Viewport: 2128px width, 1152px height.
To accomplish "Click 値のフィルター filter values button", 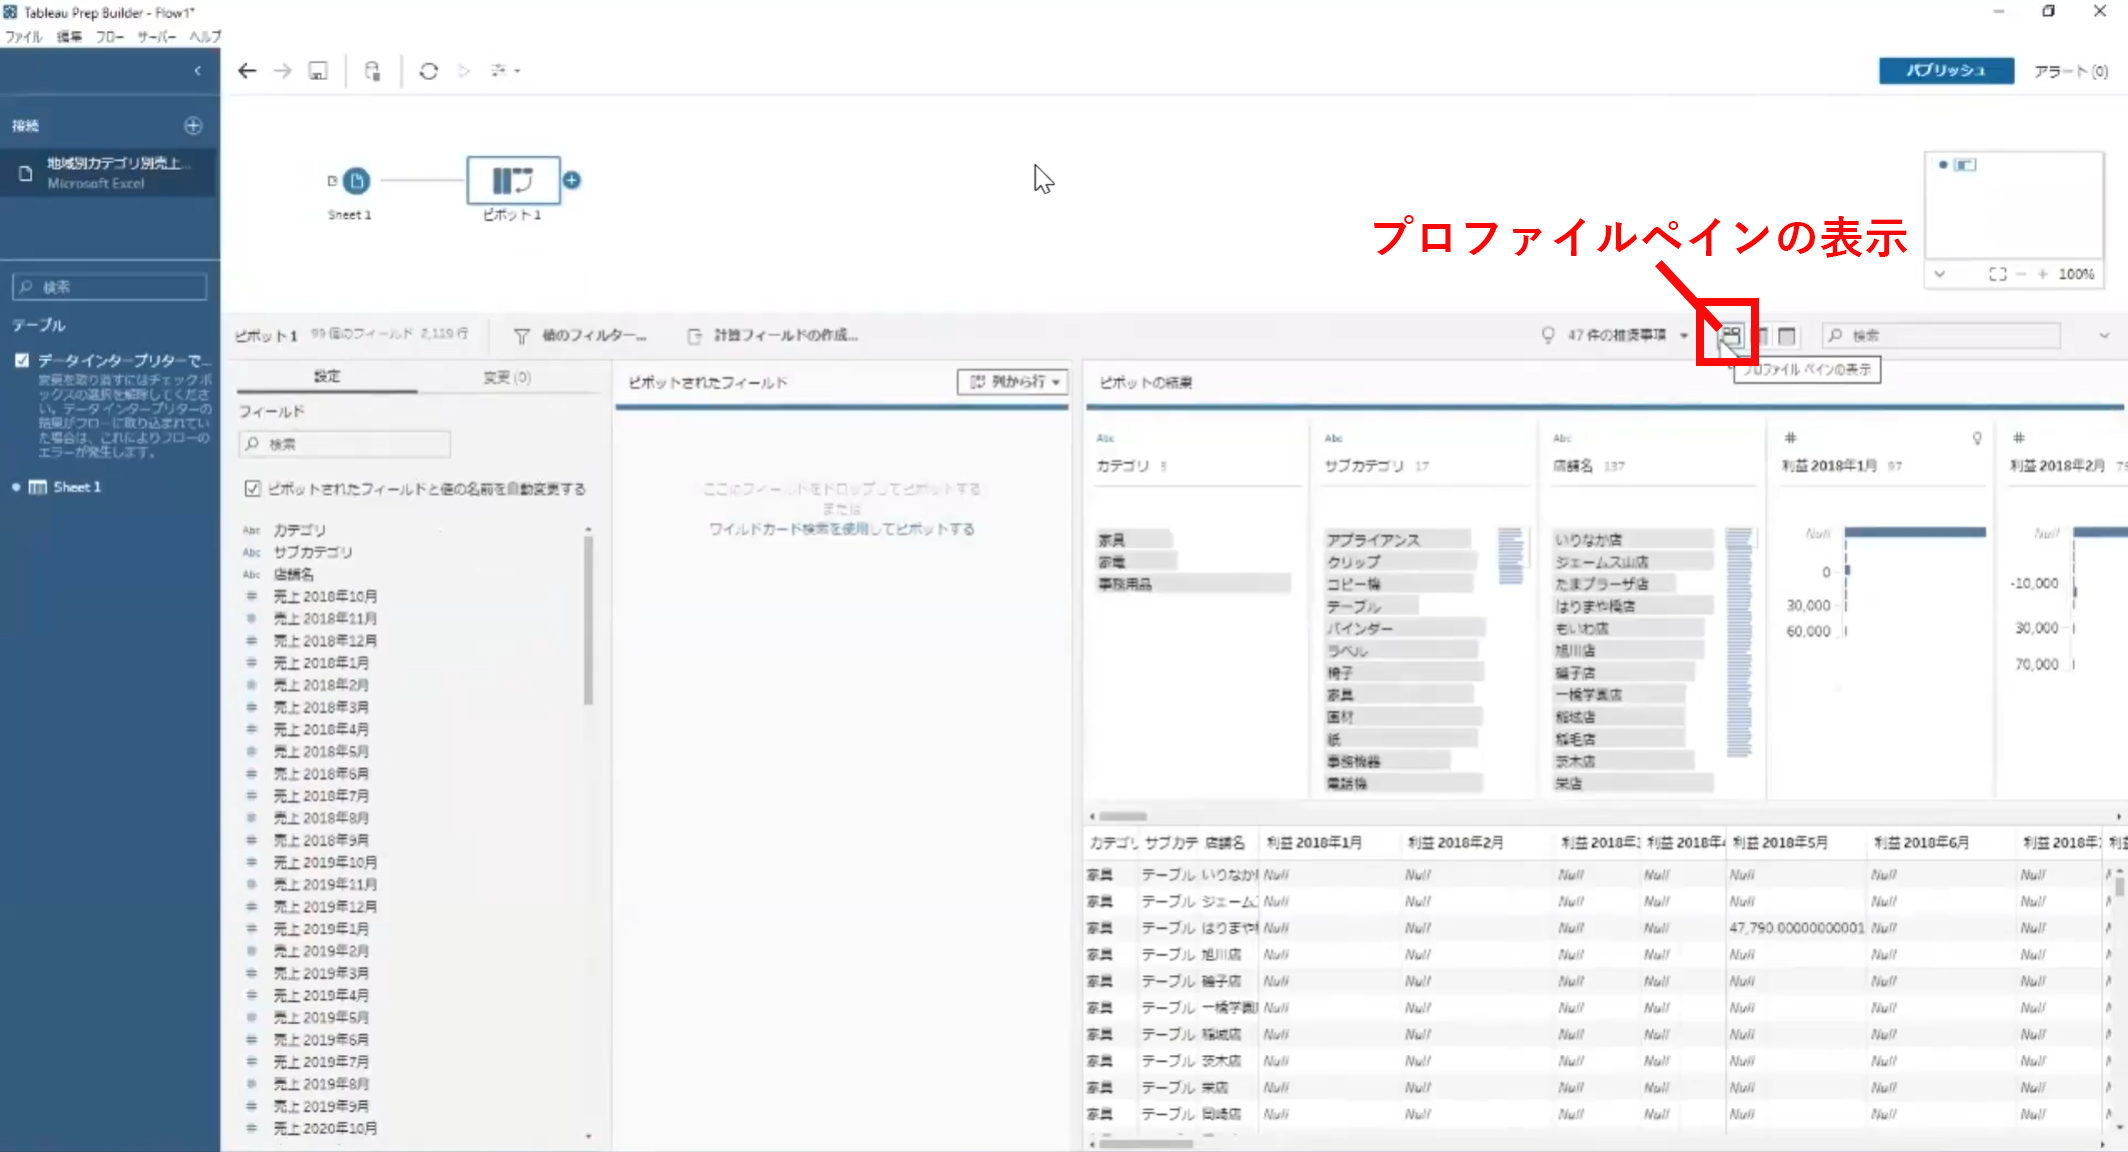I will (x=581, y=336).
